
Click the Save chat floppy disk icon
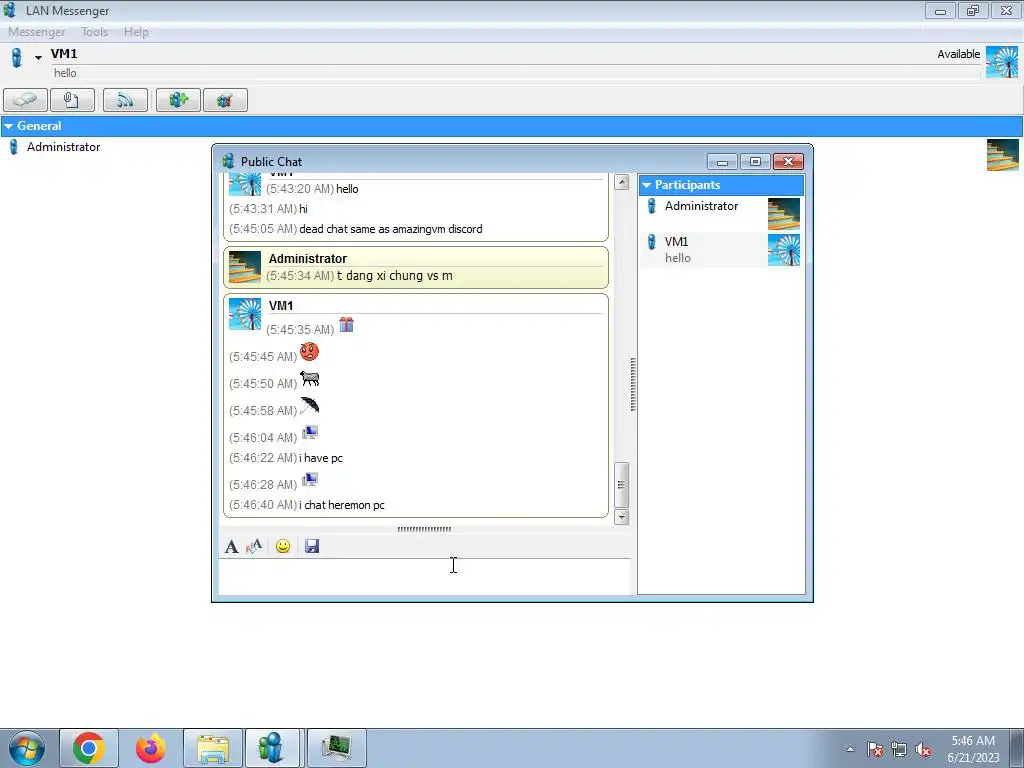point(312,546)
